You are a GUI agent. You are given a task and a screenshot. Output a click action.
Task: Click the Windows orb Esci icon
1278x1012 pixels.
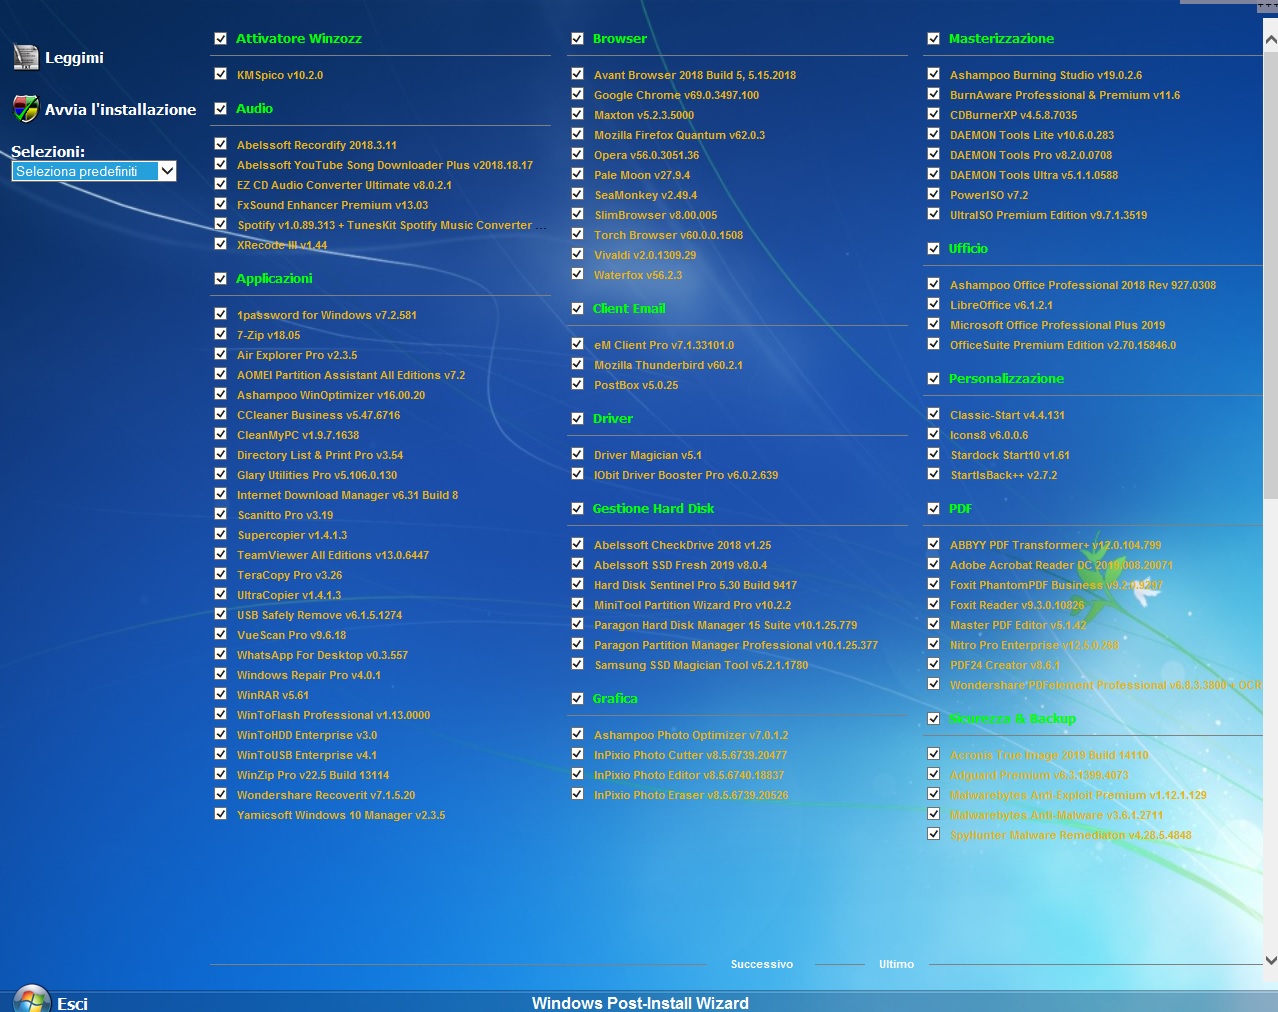point(32,999)
